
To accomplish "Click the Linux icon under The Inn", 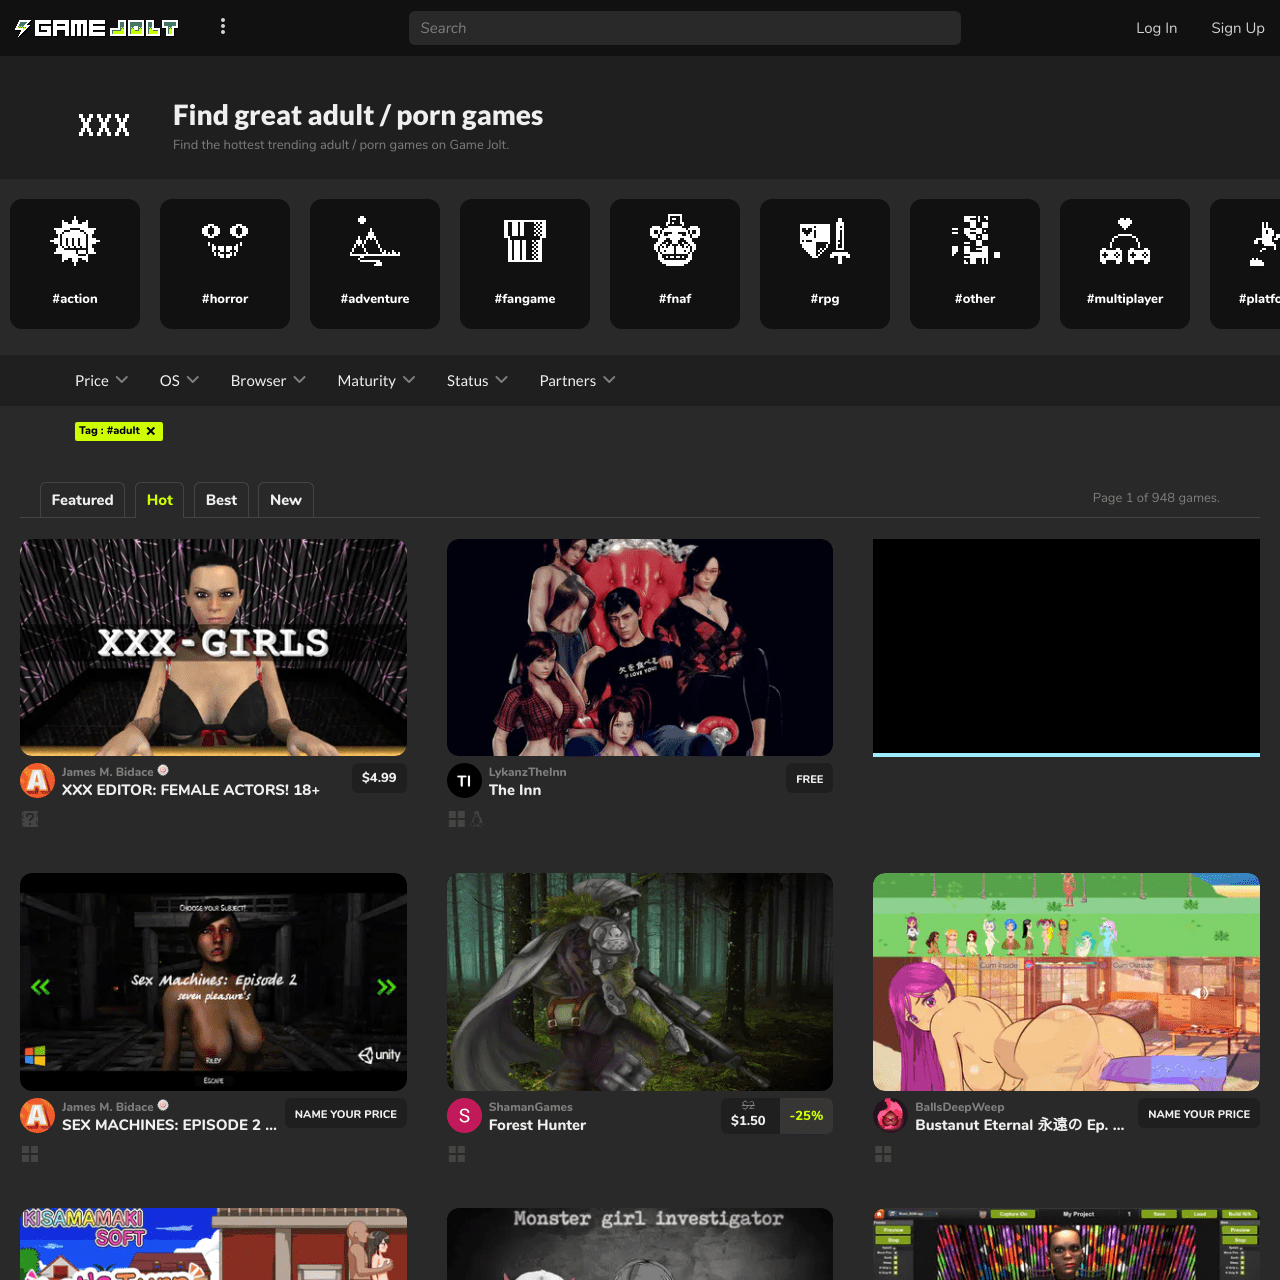I will tap(477, 819).
